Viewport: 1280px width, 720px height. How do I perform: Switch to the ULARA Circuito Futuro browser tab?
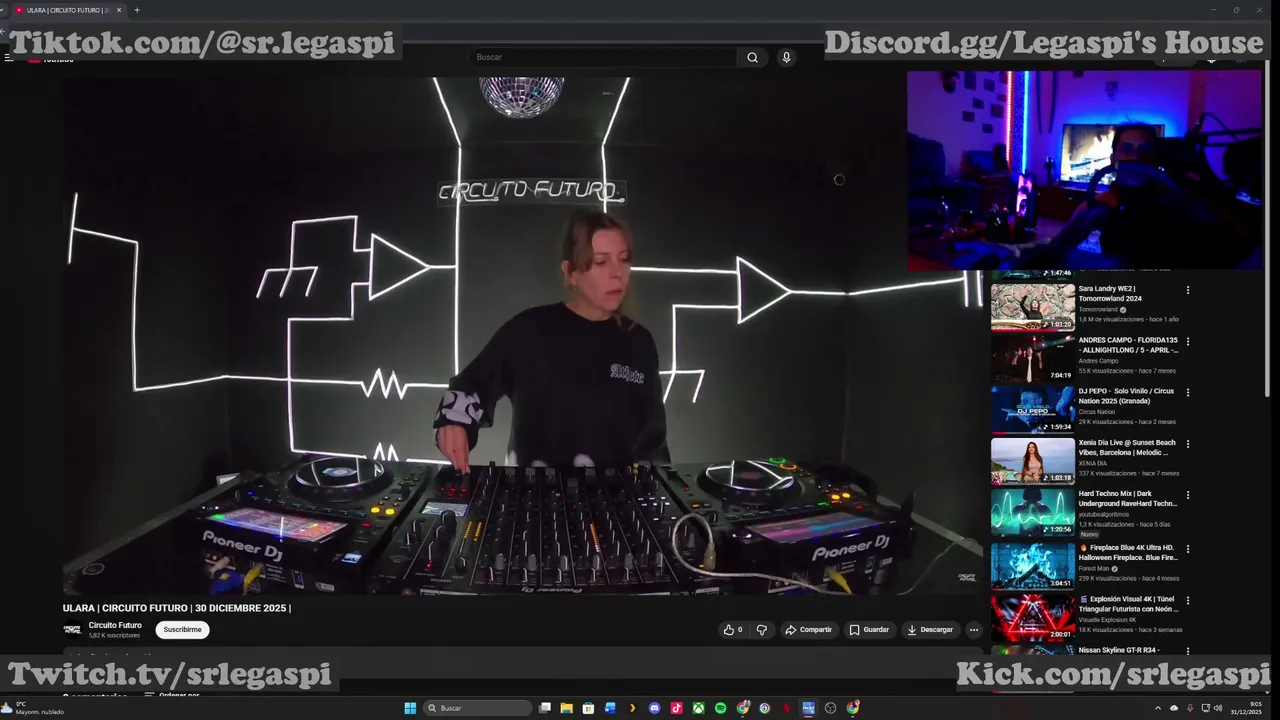click(67, 10)
